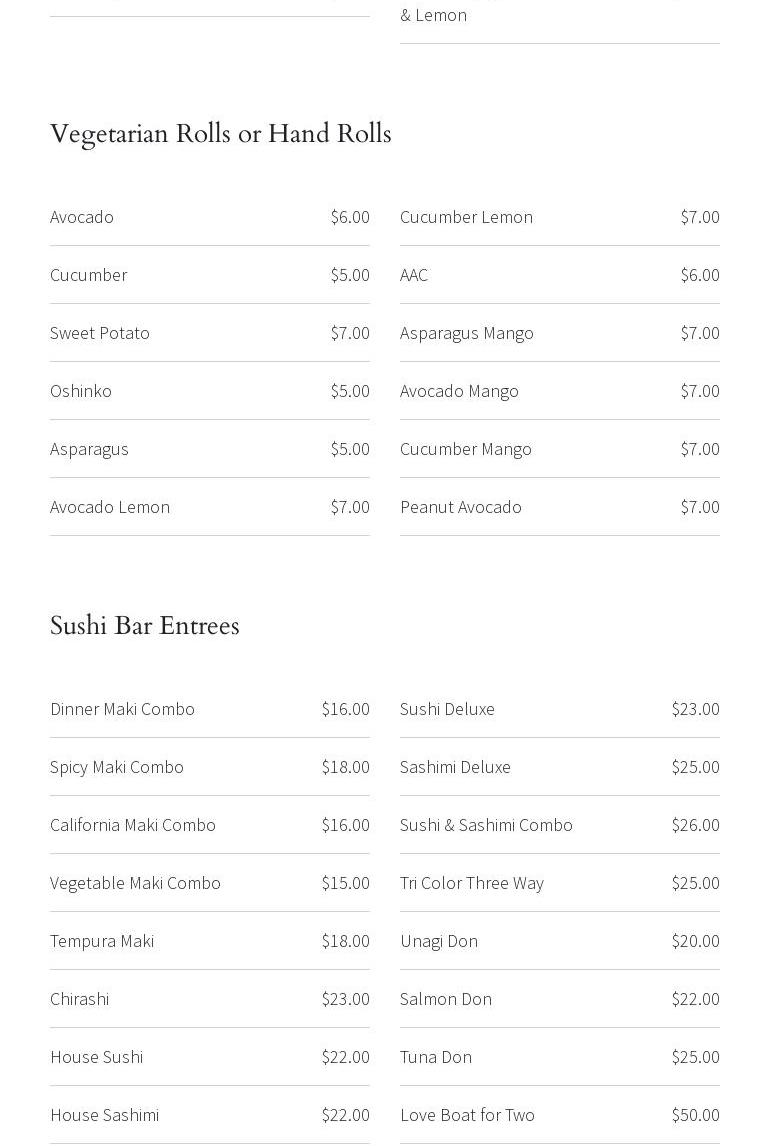Screen dimensions: 770x1146
Task: Click the AAC roll item
Action: pos(414,275)
